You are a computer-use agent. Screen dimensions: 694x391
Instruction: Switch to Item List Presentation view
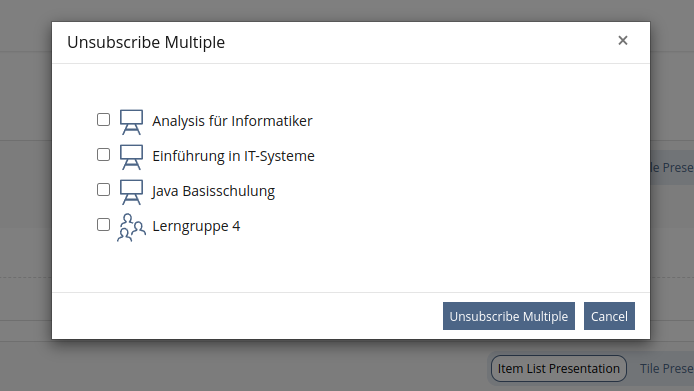tap(559, 368)
